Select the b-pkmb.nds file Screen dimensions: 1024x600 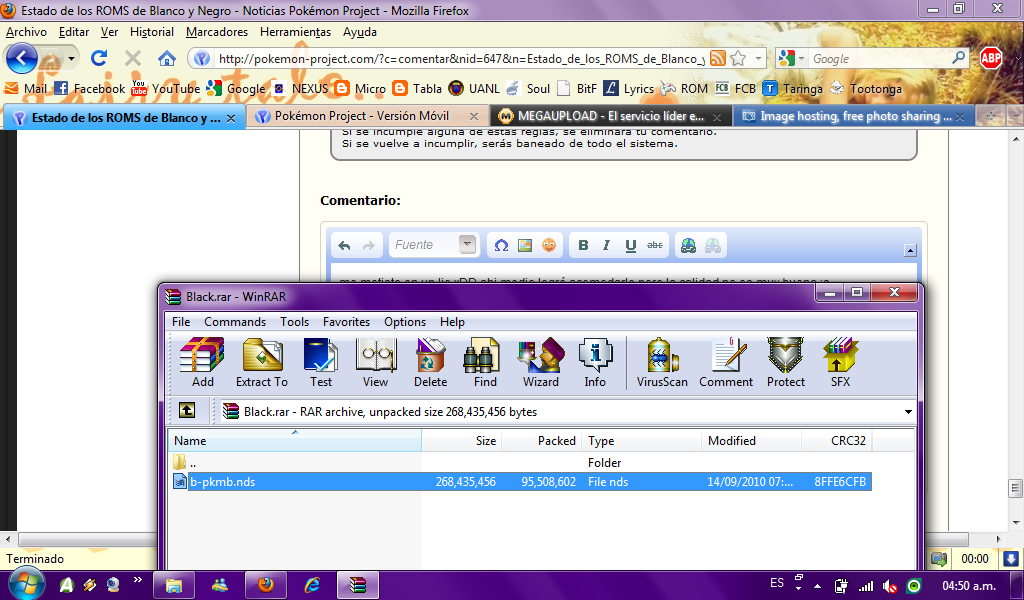pos(223,482)
